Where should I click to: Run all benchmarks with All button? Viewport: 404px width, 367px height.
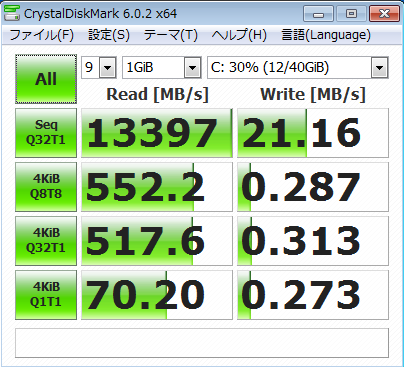tap(46, 79)
